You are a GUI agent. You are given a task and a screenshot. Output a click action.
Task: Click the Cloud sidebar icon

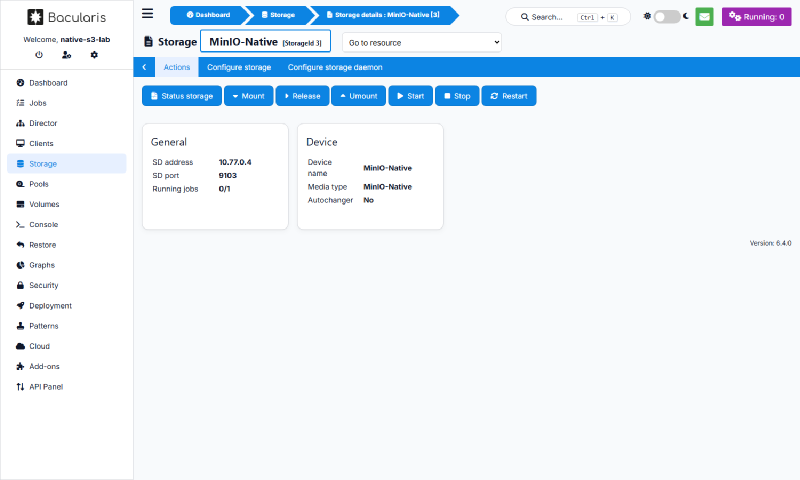tap(20, 346)
